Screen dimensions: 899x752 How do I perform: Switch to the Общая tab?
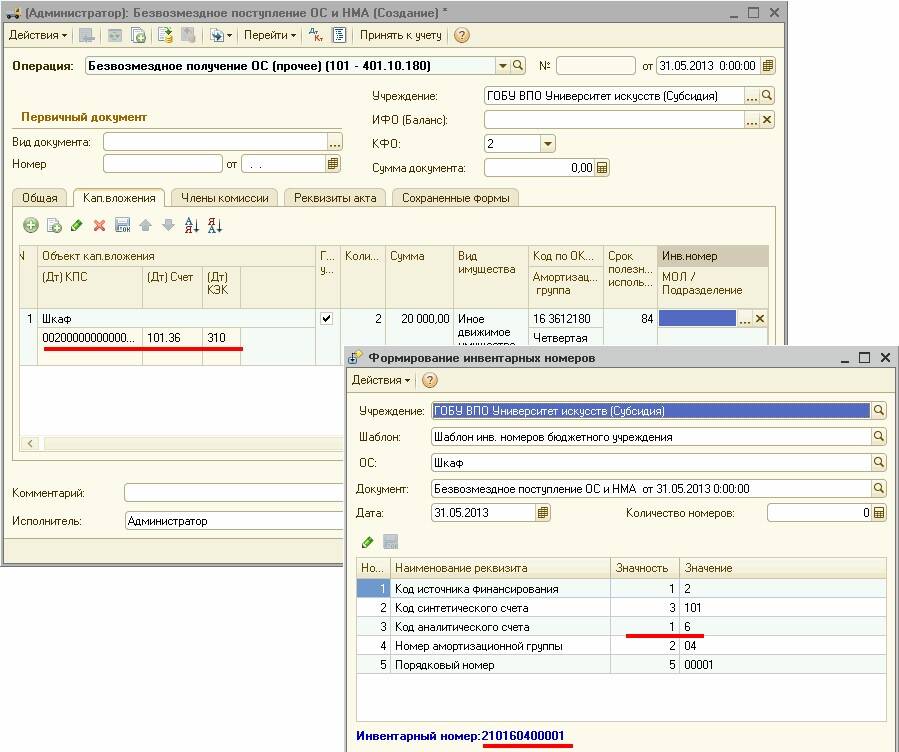click(x=40, y=198)
